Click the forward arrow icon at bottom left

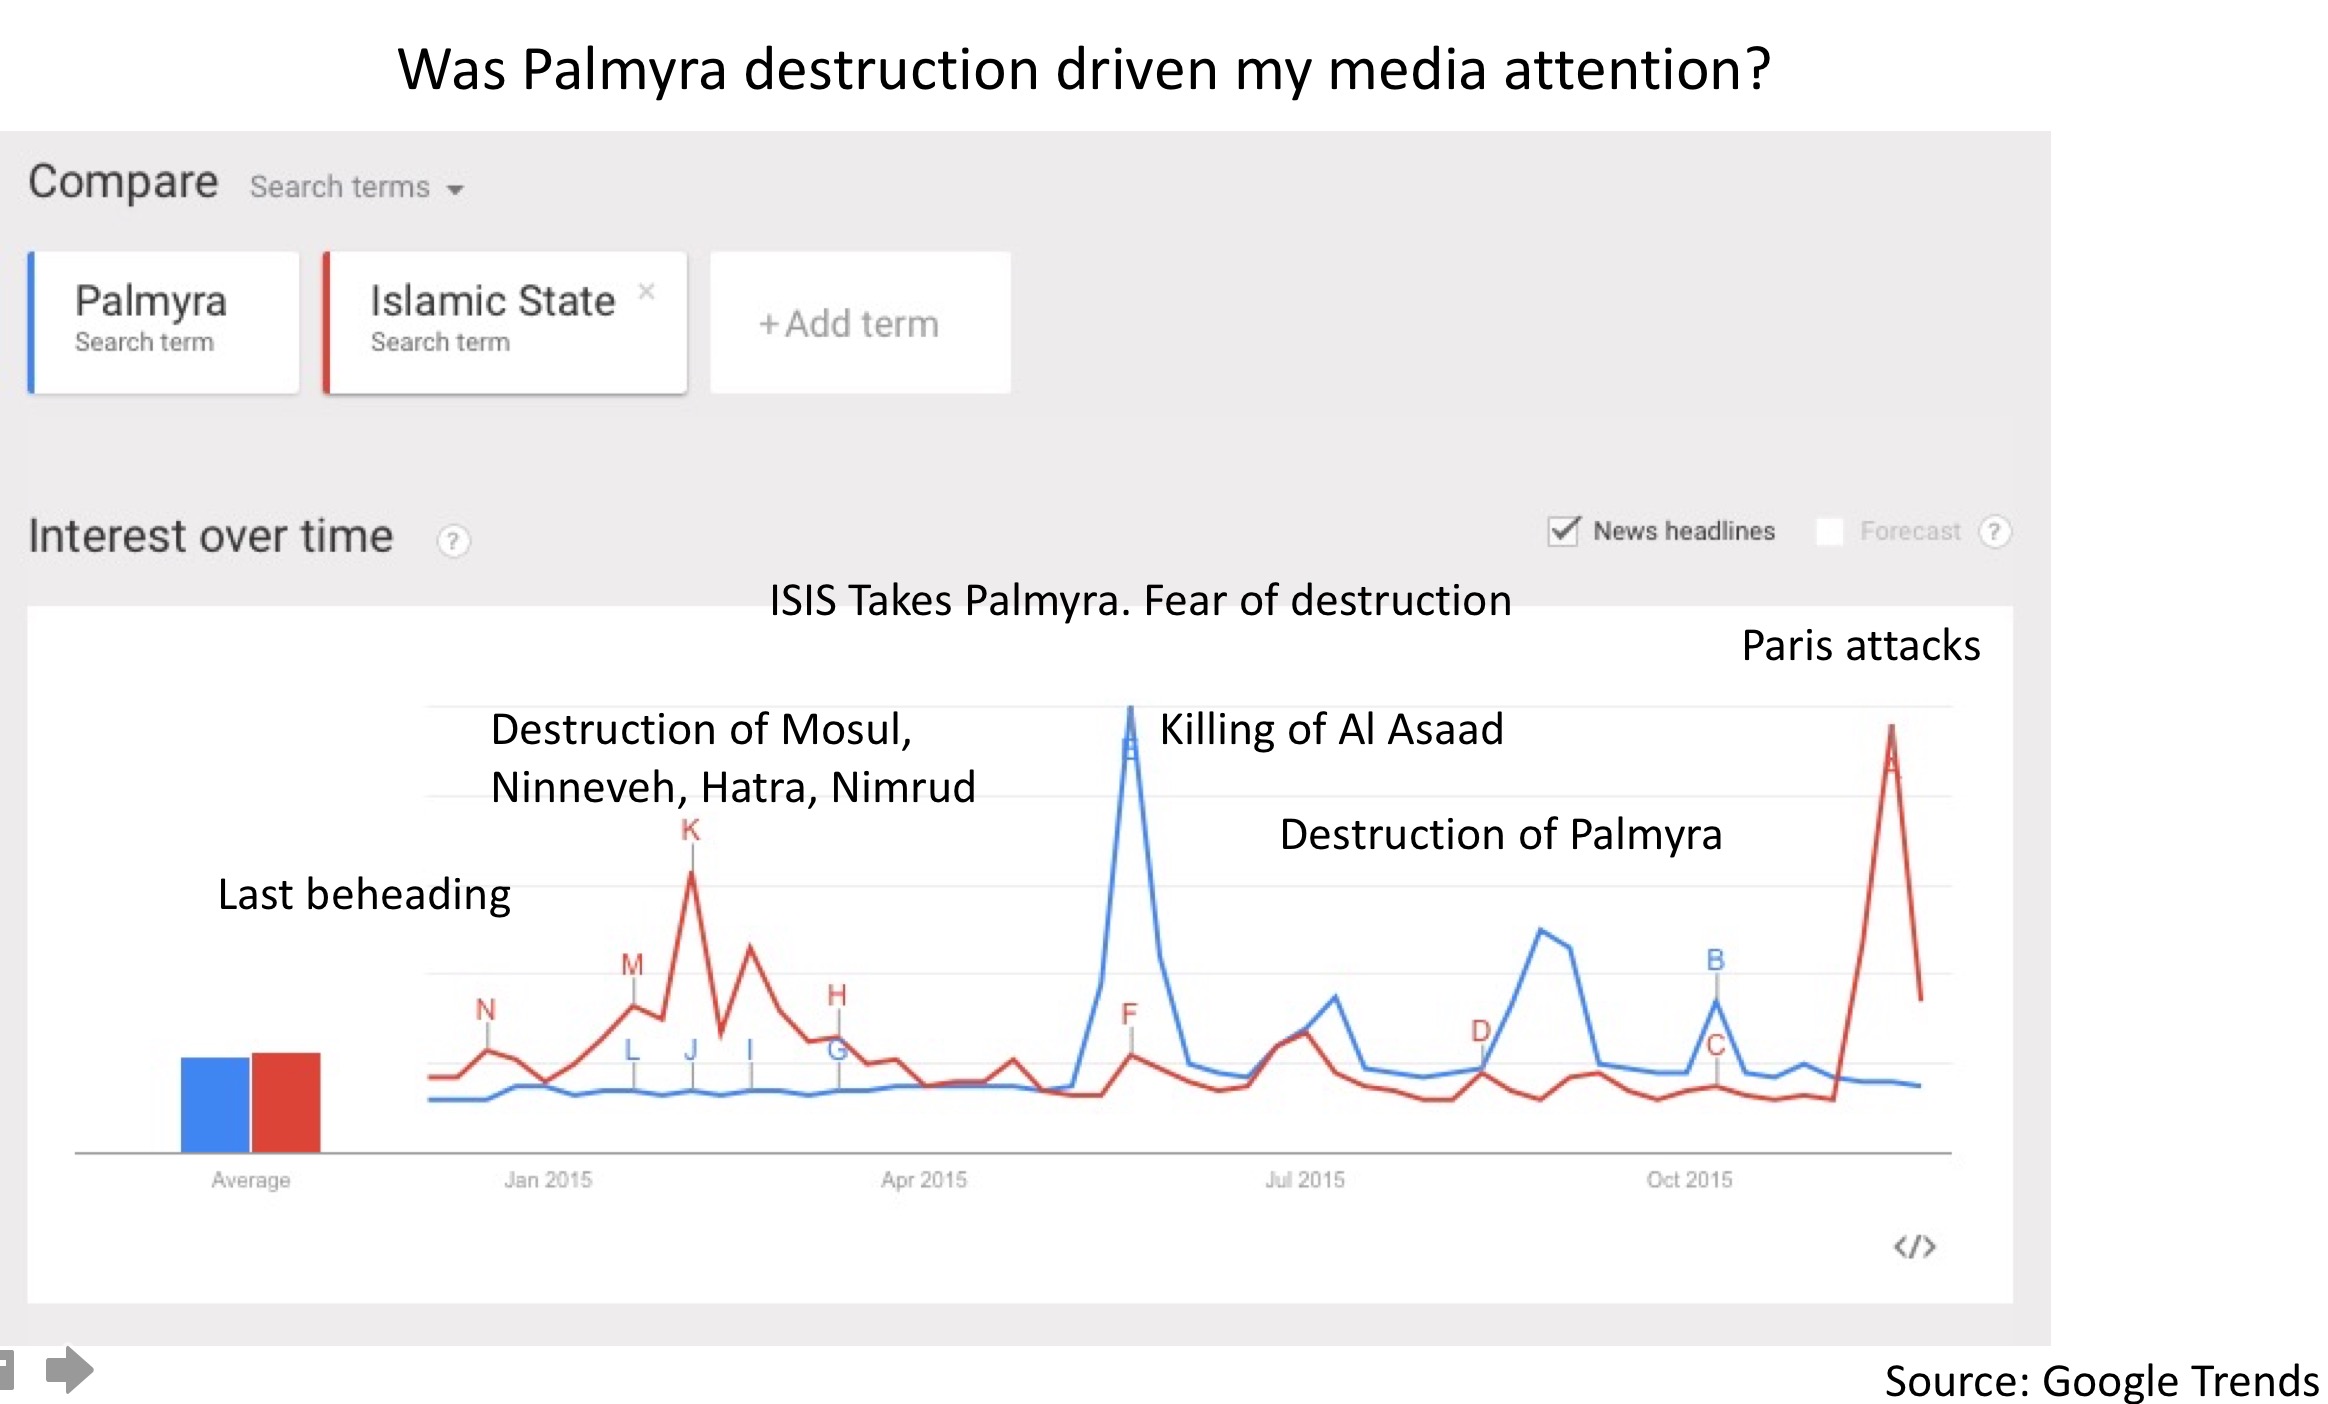point(69,1369)
